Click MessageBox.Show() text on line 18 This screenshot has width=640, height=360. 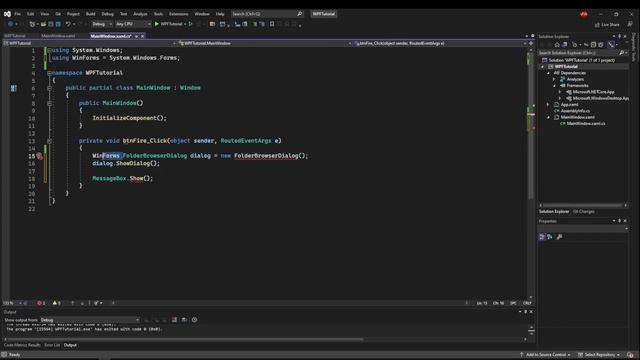122,178
